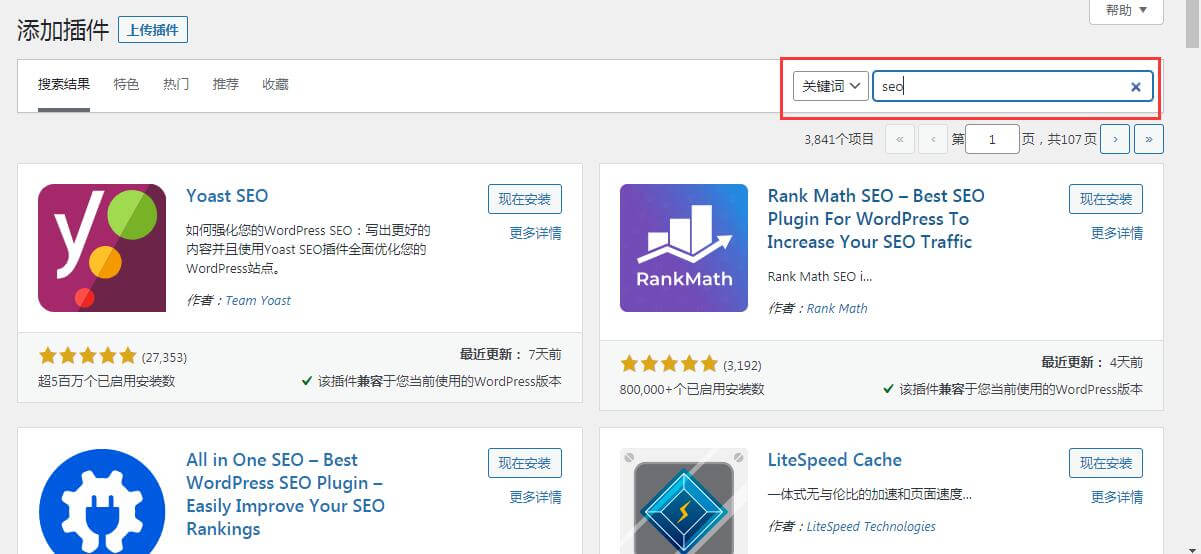Install Yoast SEO with 现在安装
The height and width of the screenshot is (554, 1201).
525,199
